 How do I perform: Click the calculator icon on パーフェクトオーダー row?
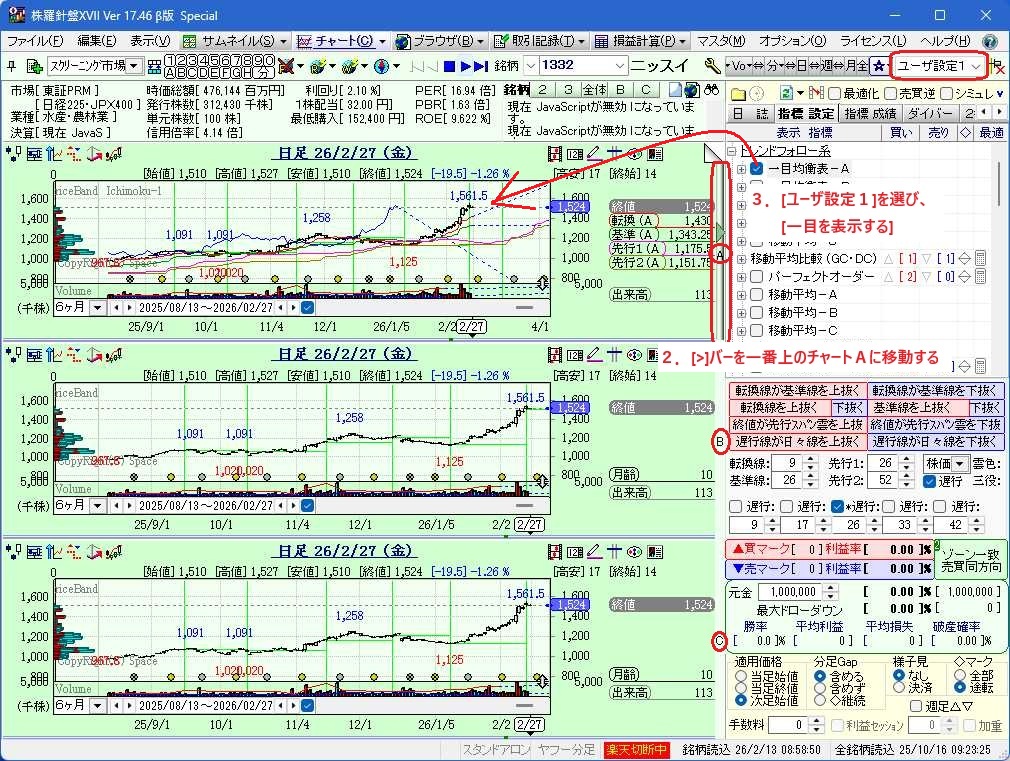pyautogui.click(x=981, y=277)
